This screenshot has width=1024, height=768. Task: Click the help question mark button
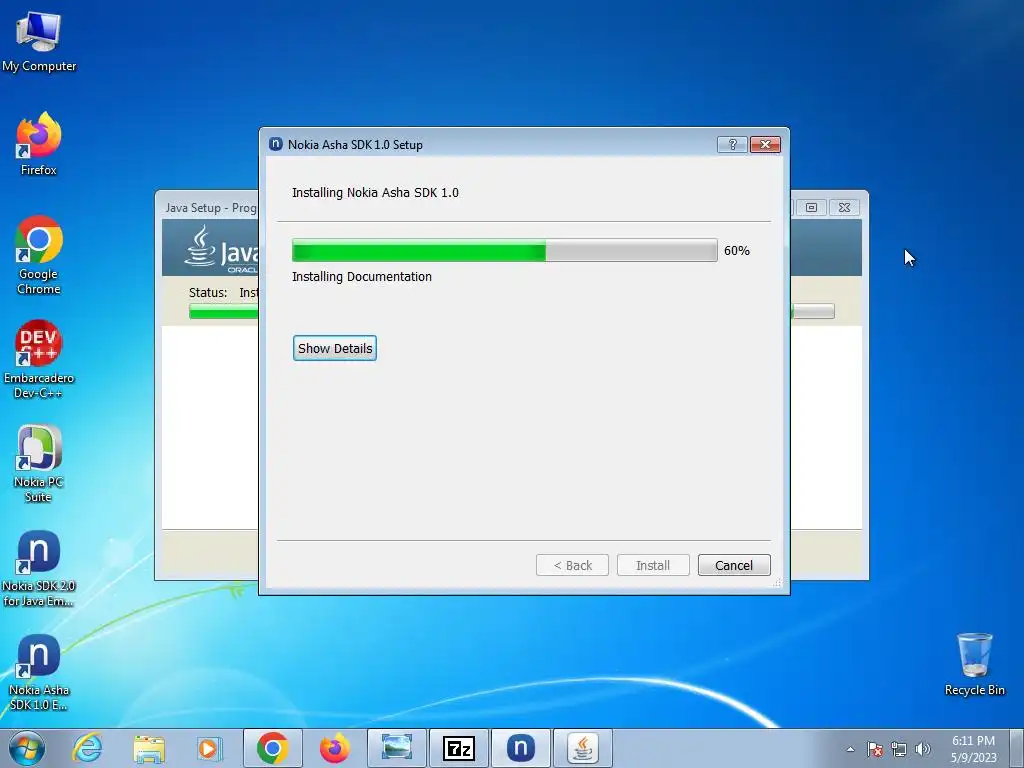point(732,144)
